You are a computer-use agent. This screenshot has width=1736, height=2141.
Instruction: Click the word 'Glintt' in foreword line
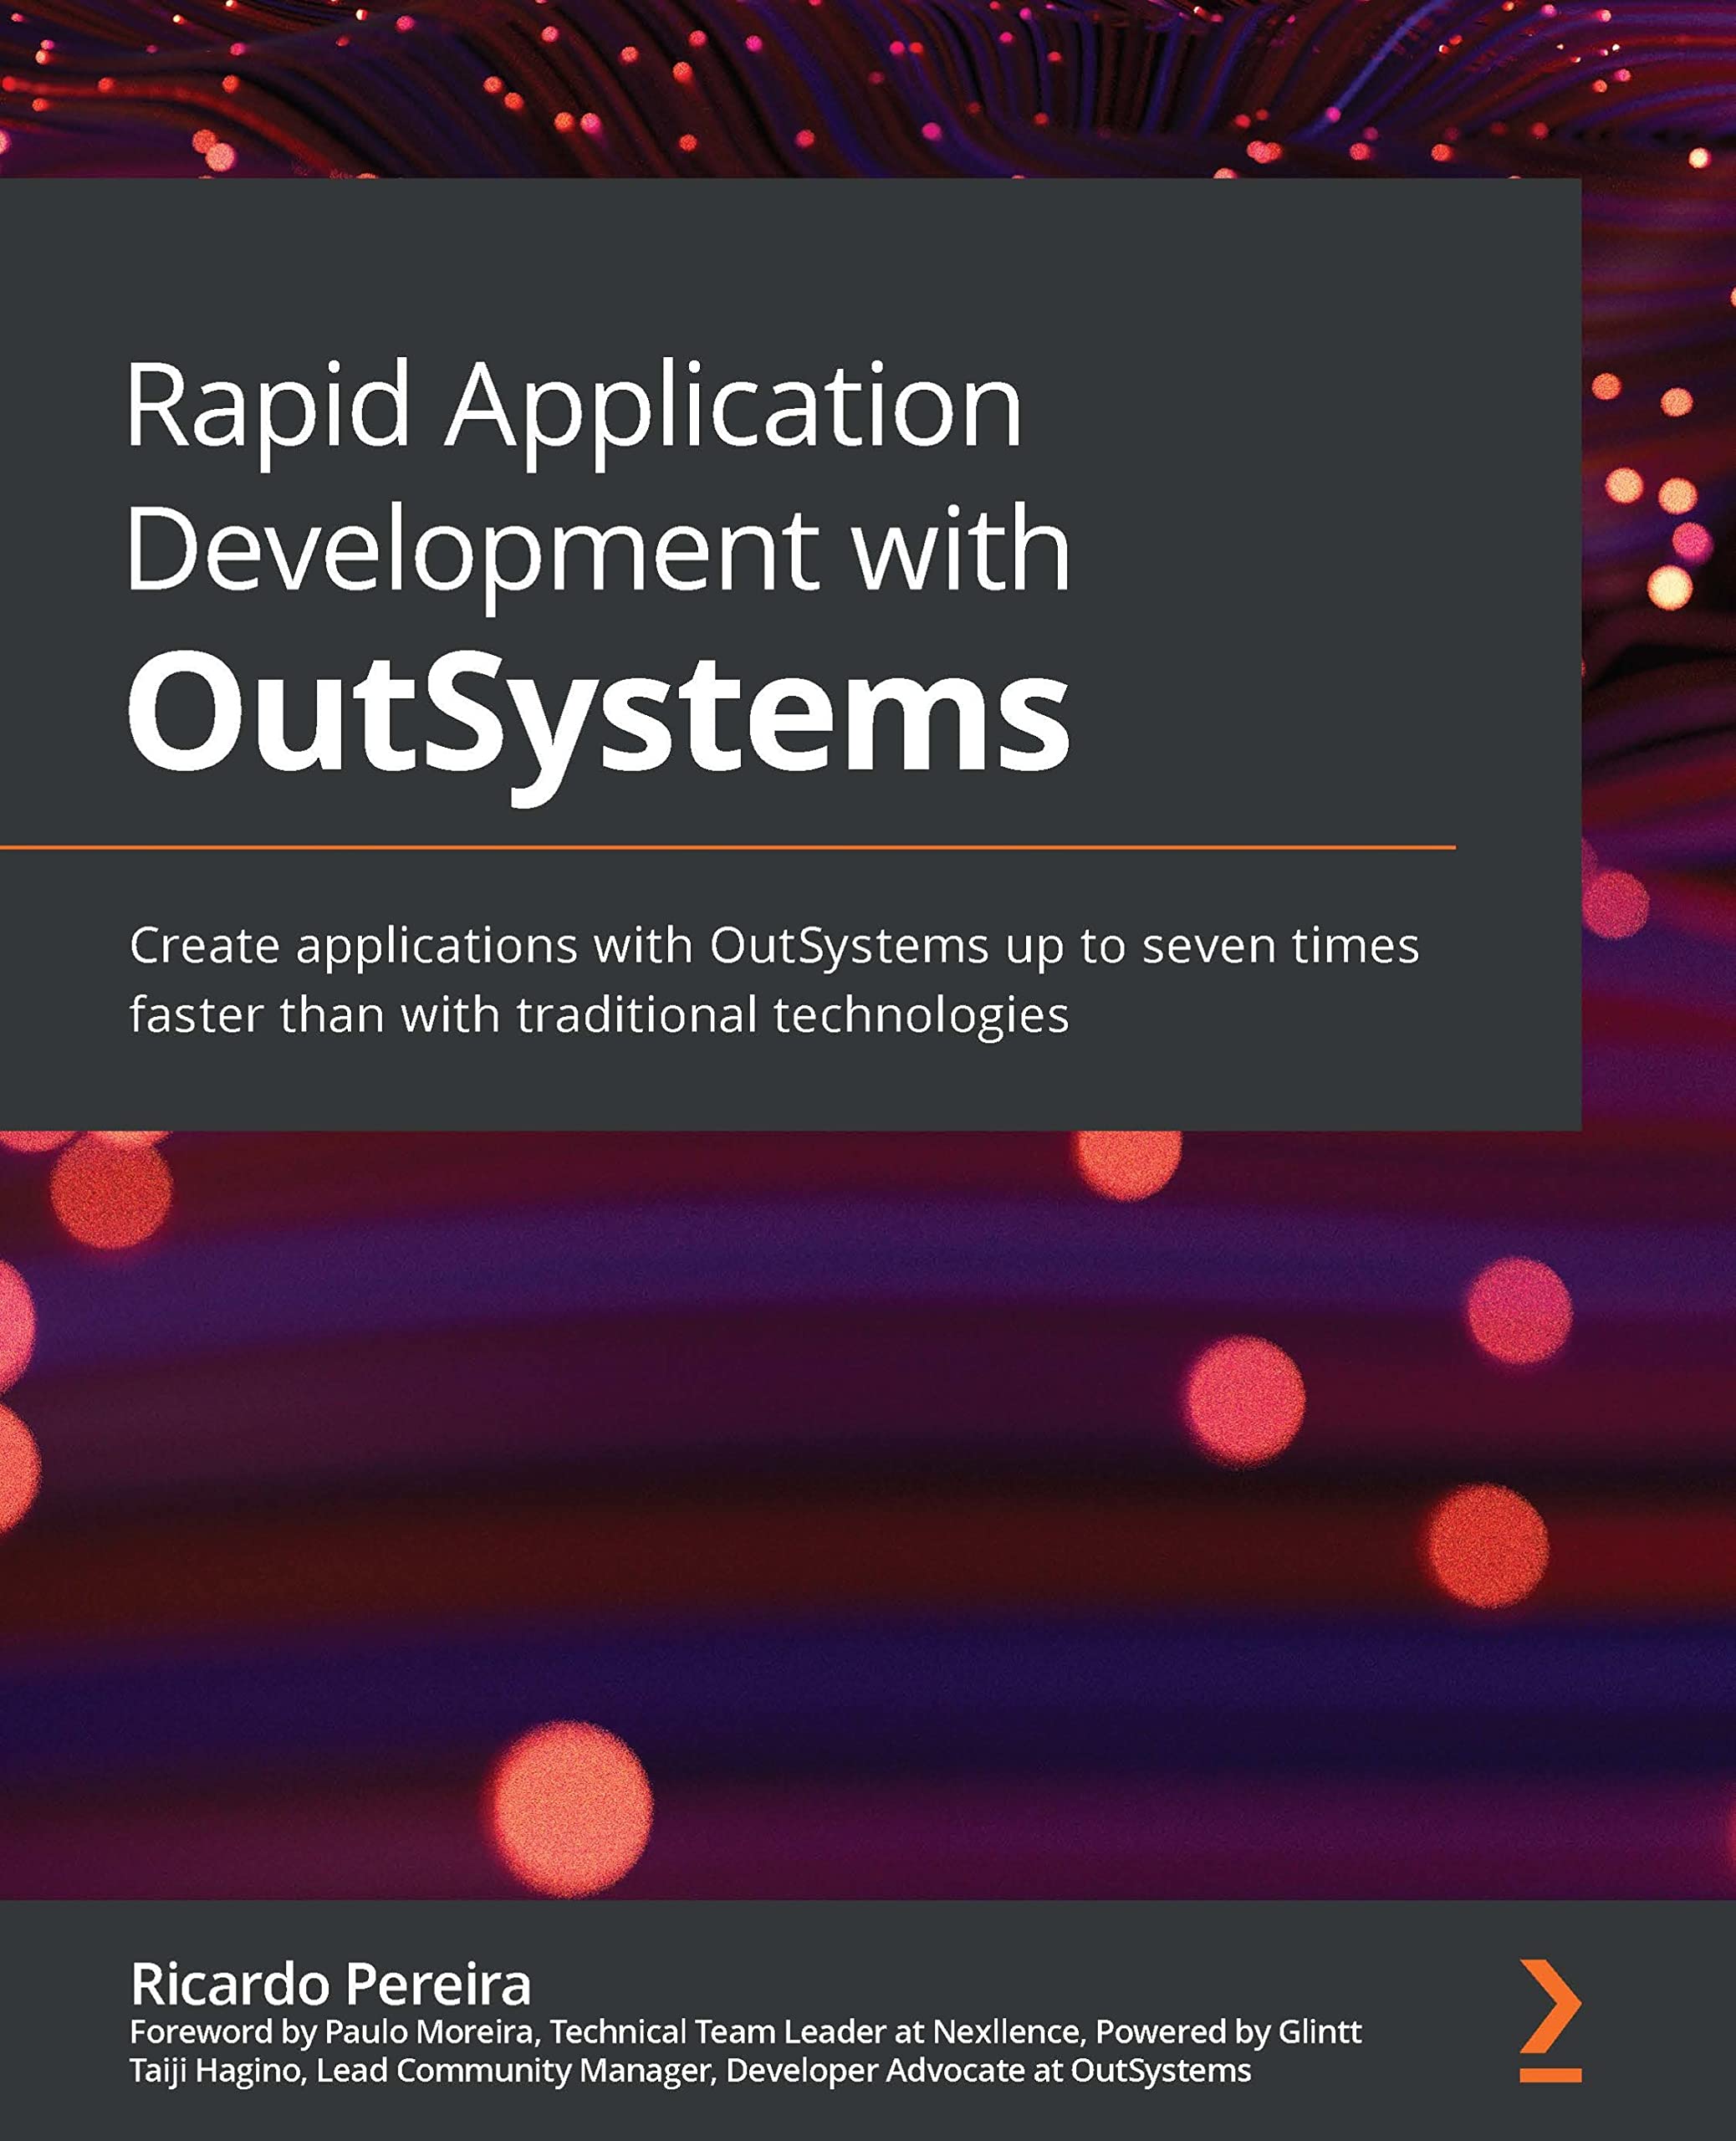(x=1320, y=2031)
